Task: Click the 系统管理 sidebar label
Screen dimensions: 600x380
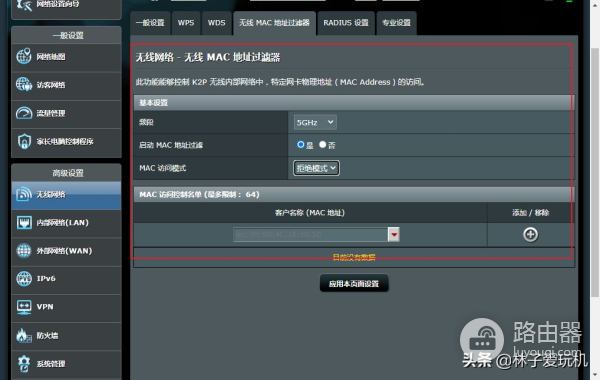Action: point(51,364)
